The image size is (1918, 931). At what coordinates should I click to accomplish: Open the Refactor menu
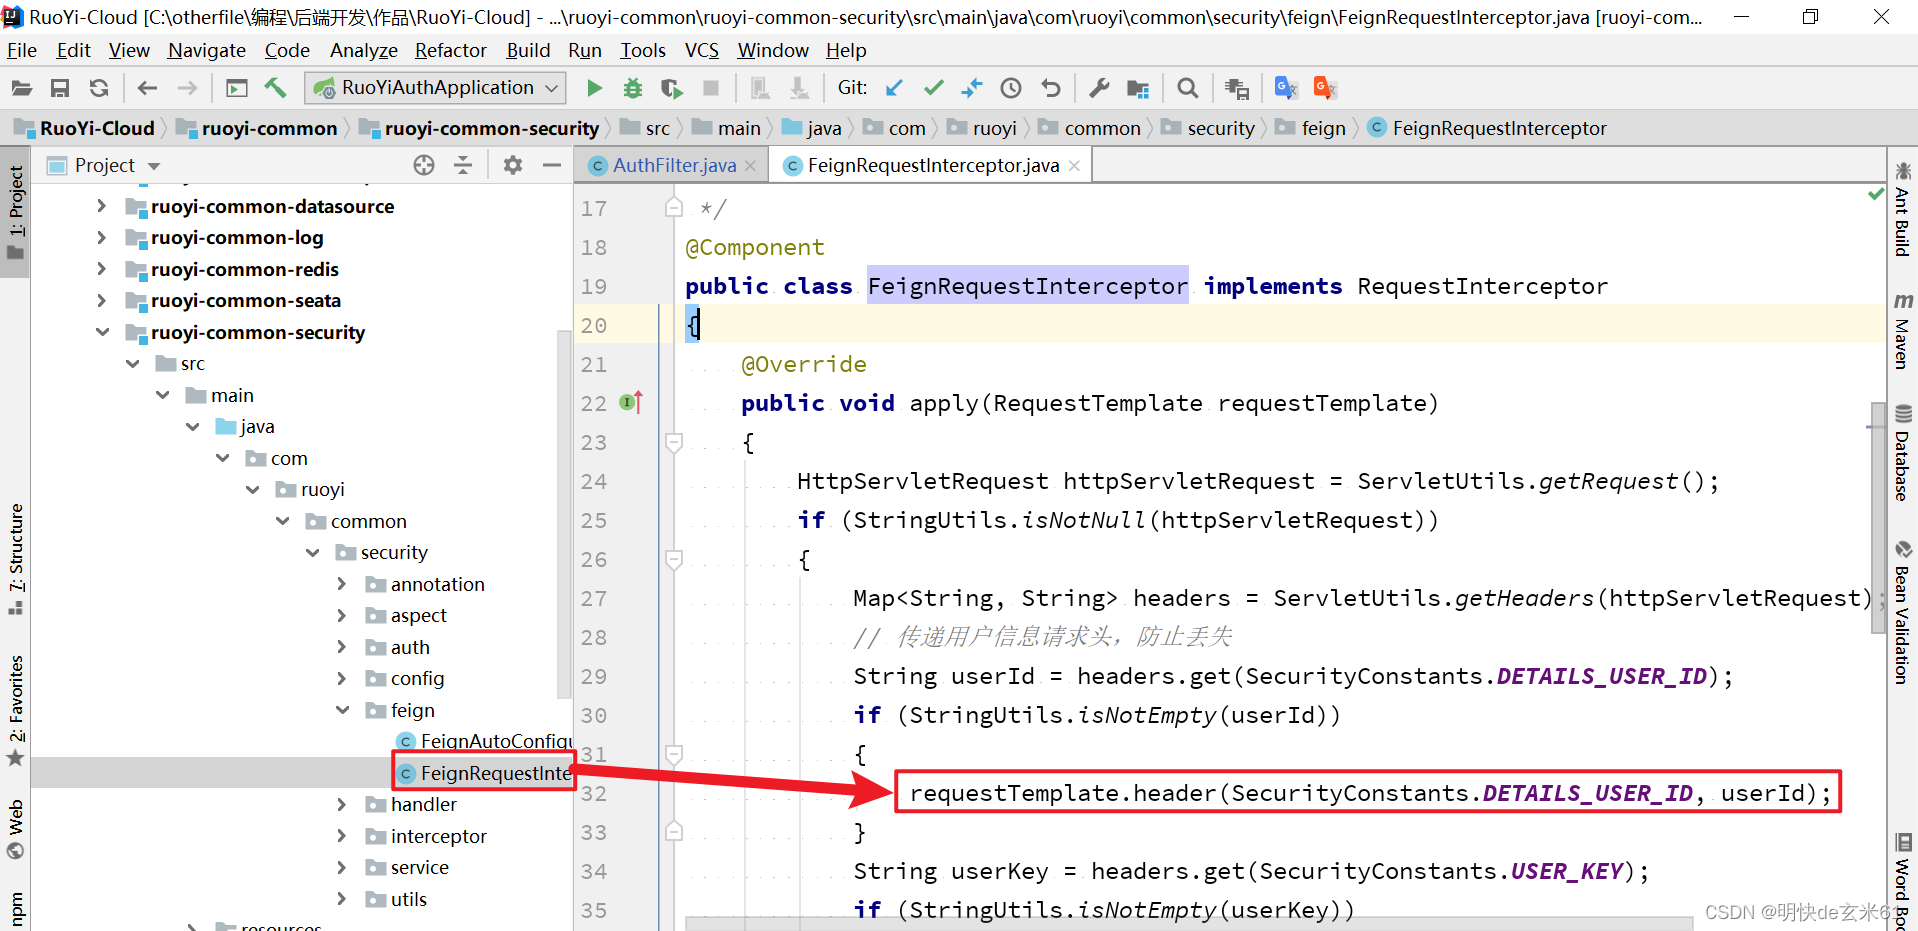450,50
